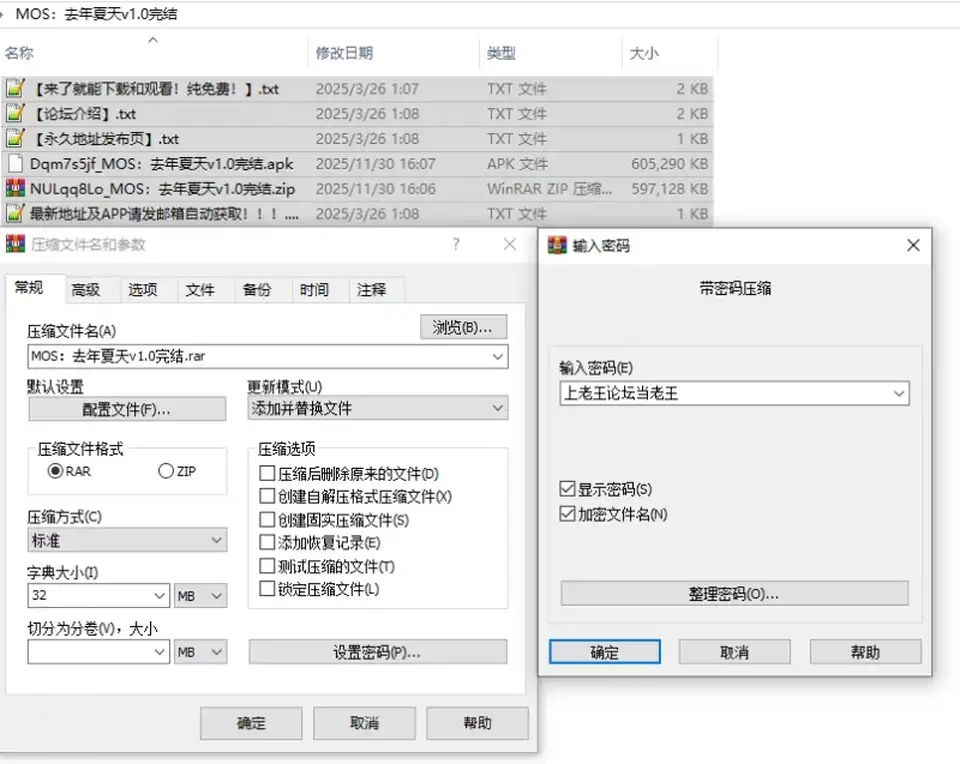Switch to the 注释 tab
The image size is (960, 764).
click(x=372, y=290)
